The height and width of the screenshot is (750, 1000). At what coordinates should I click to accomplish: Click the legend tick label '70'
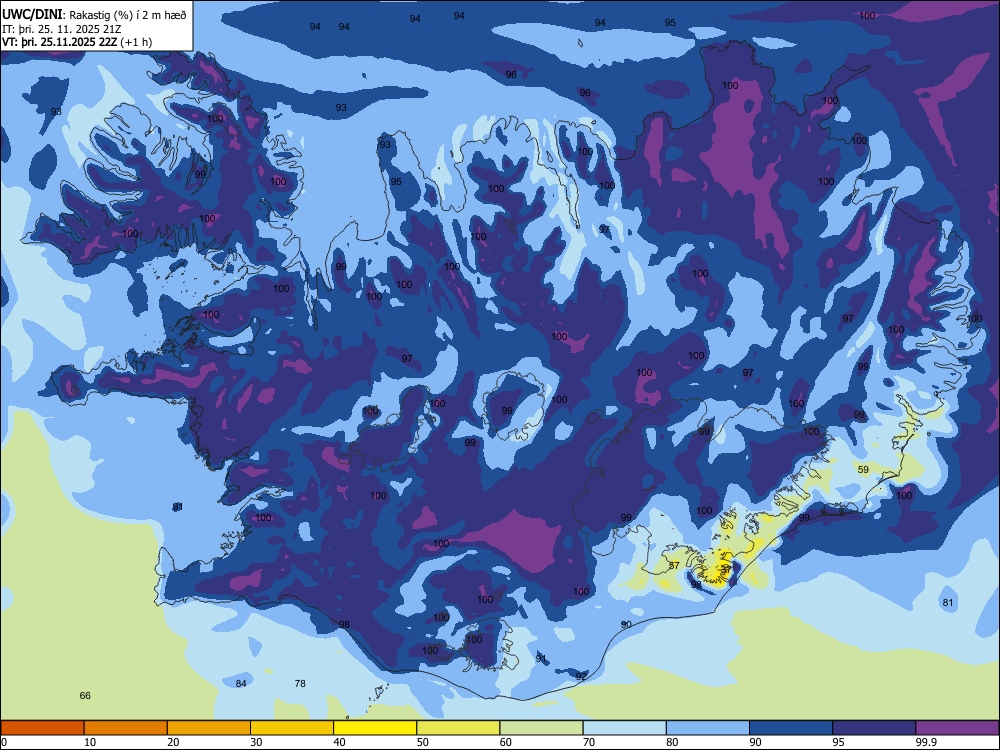click(x=589, y=742)
